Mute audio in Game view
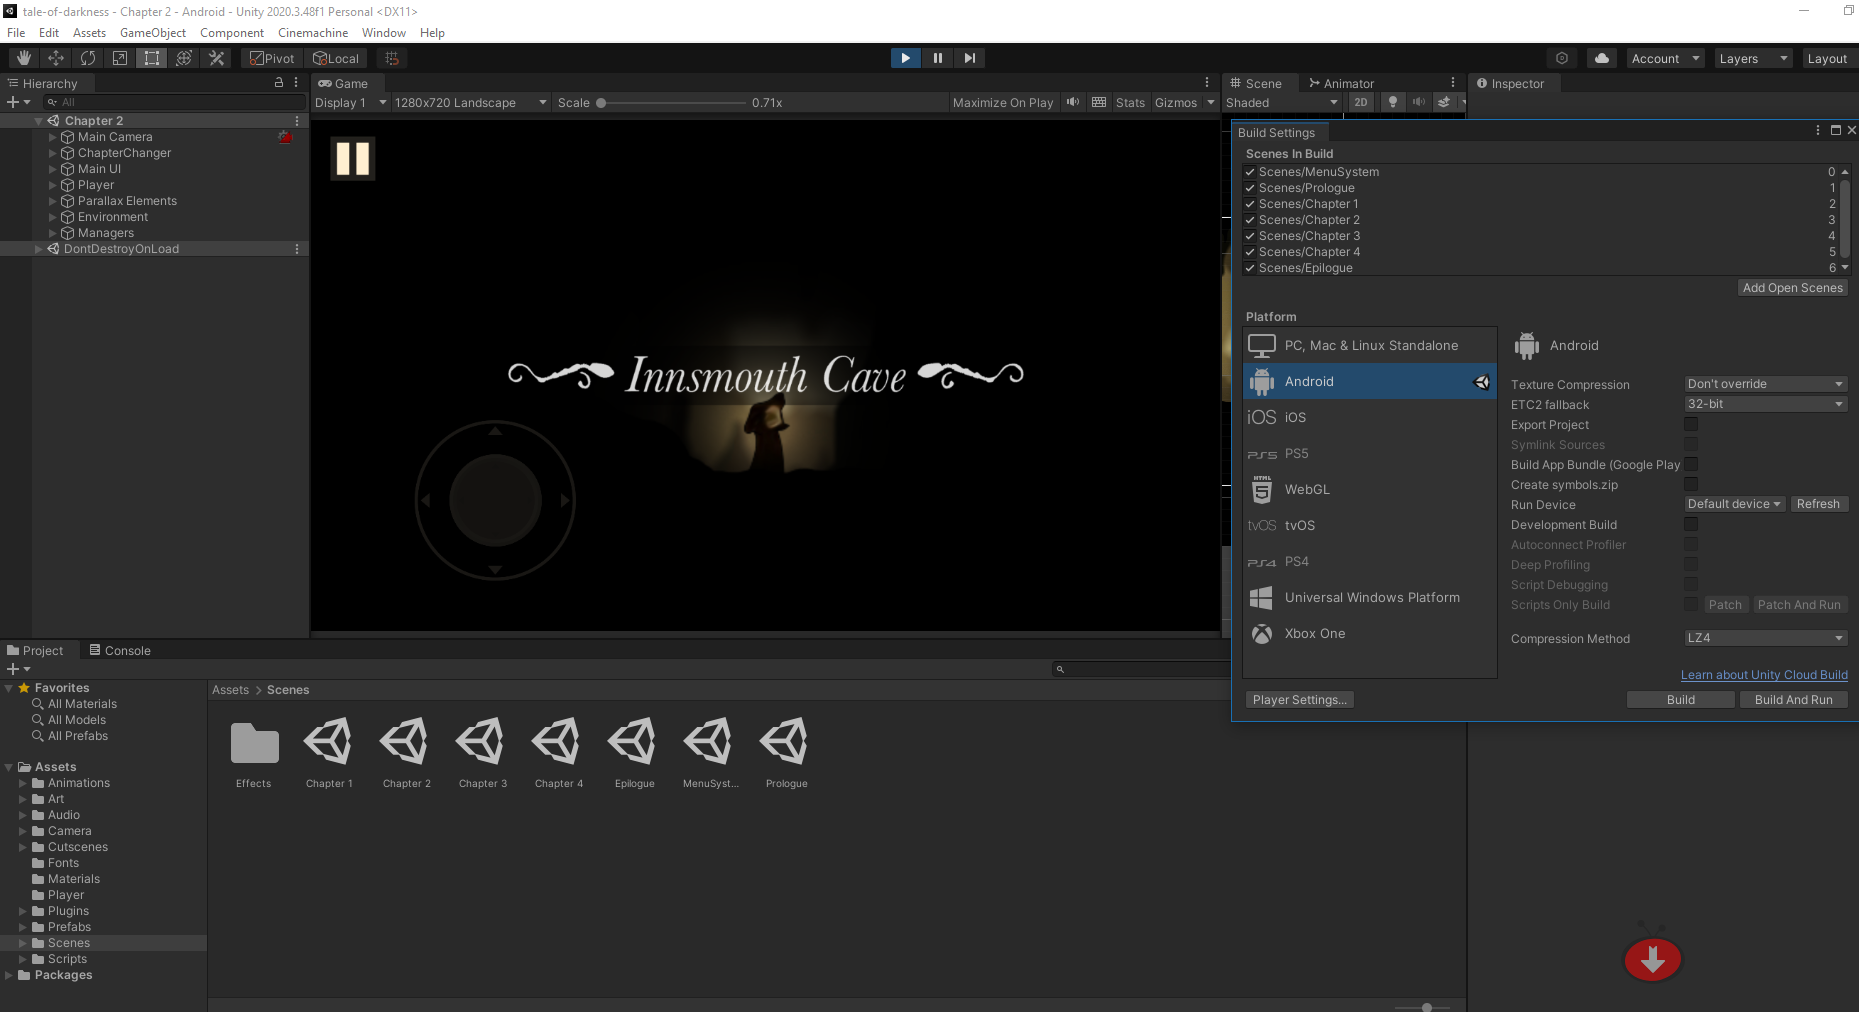Image resolution: width=1859 pixels, height=1012 pixels. [1073, 102]
